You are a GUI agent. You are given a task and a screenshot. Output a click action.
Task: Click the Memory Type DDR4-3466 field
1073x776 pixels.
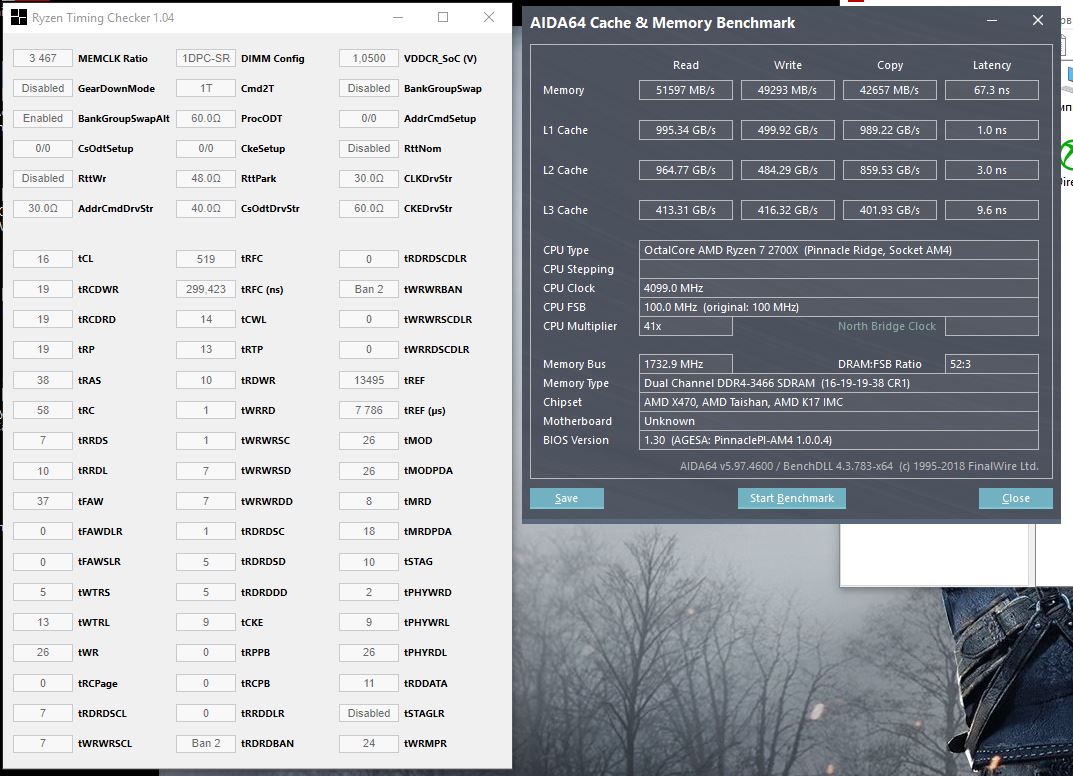coord(838,383)
